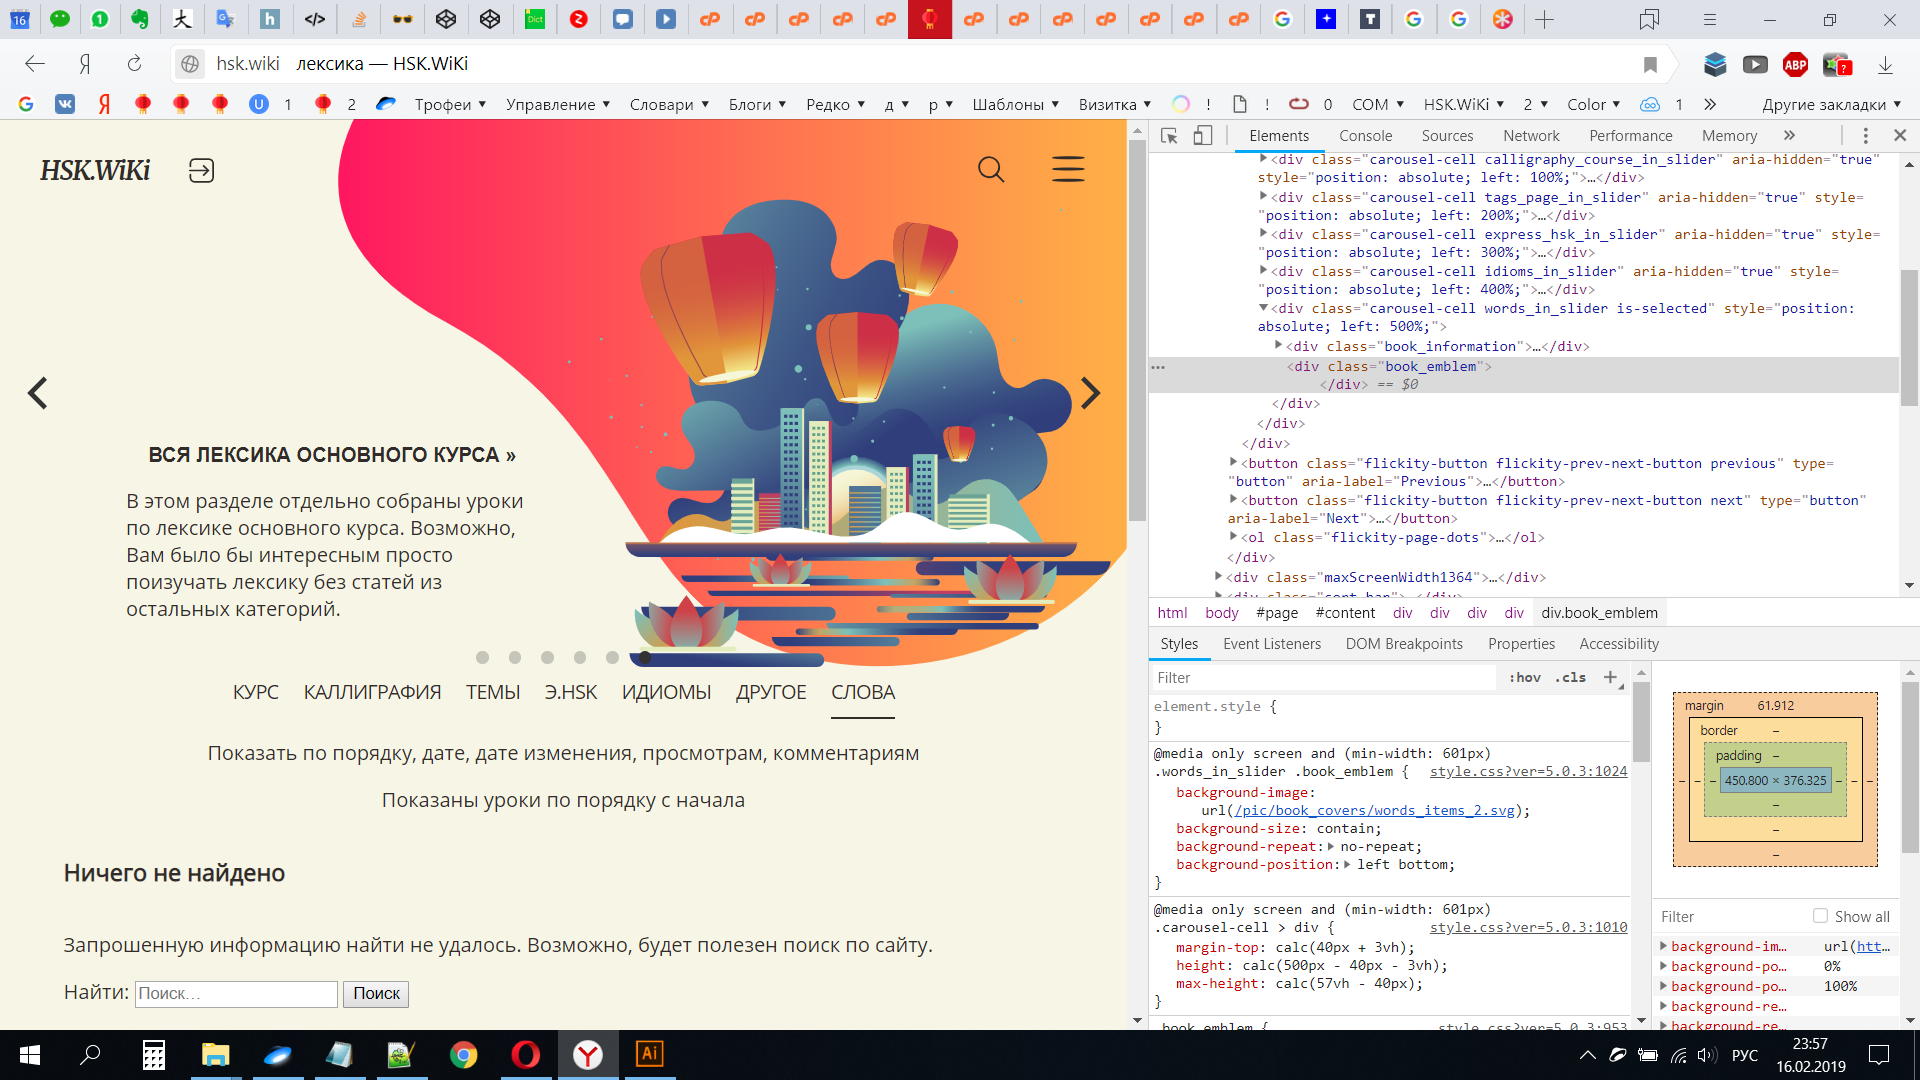Select the ИДИОМЫ category tab on the page

pos(666,692)
